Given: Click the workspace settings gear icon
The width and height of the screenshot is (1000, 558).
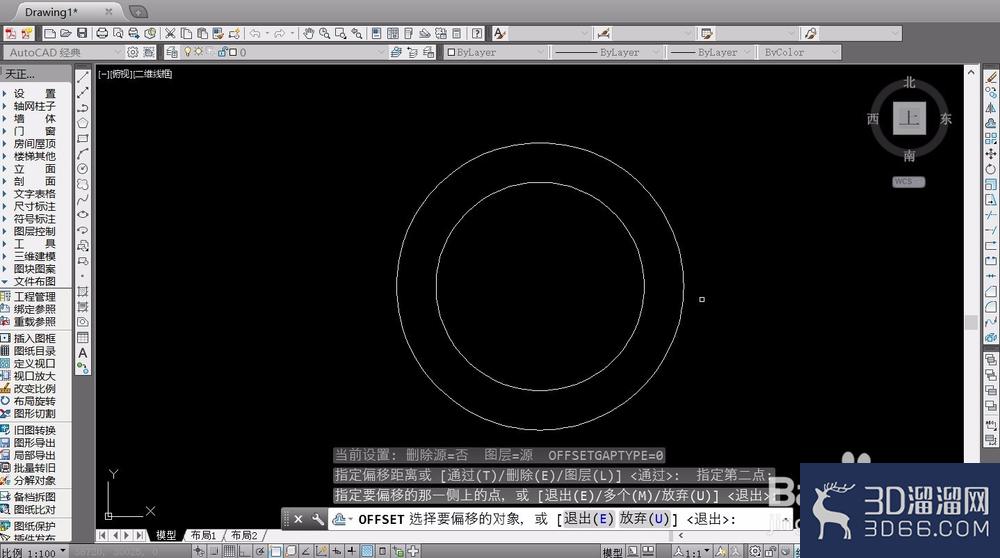Looking at the screenshot, I should [x=133, y=52].
